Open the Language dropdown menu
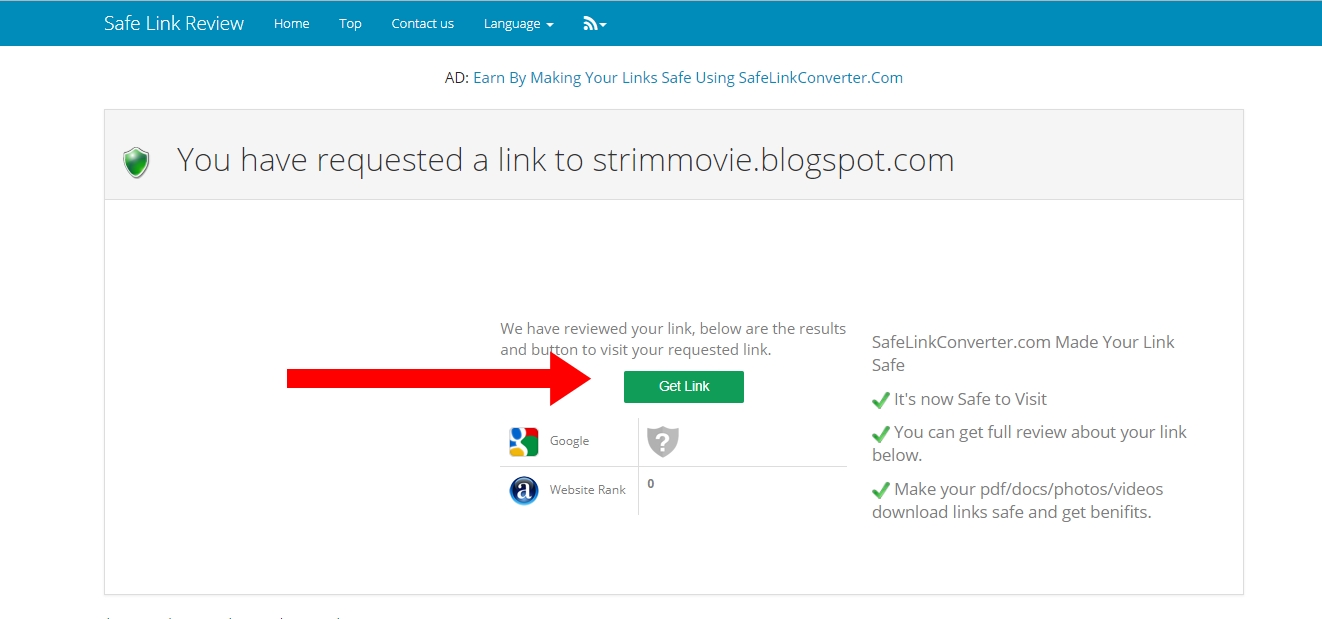This screenshot has height=619, width=1322. point(518,23)
